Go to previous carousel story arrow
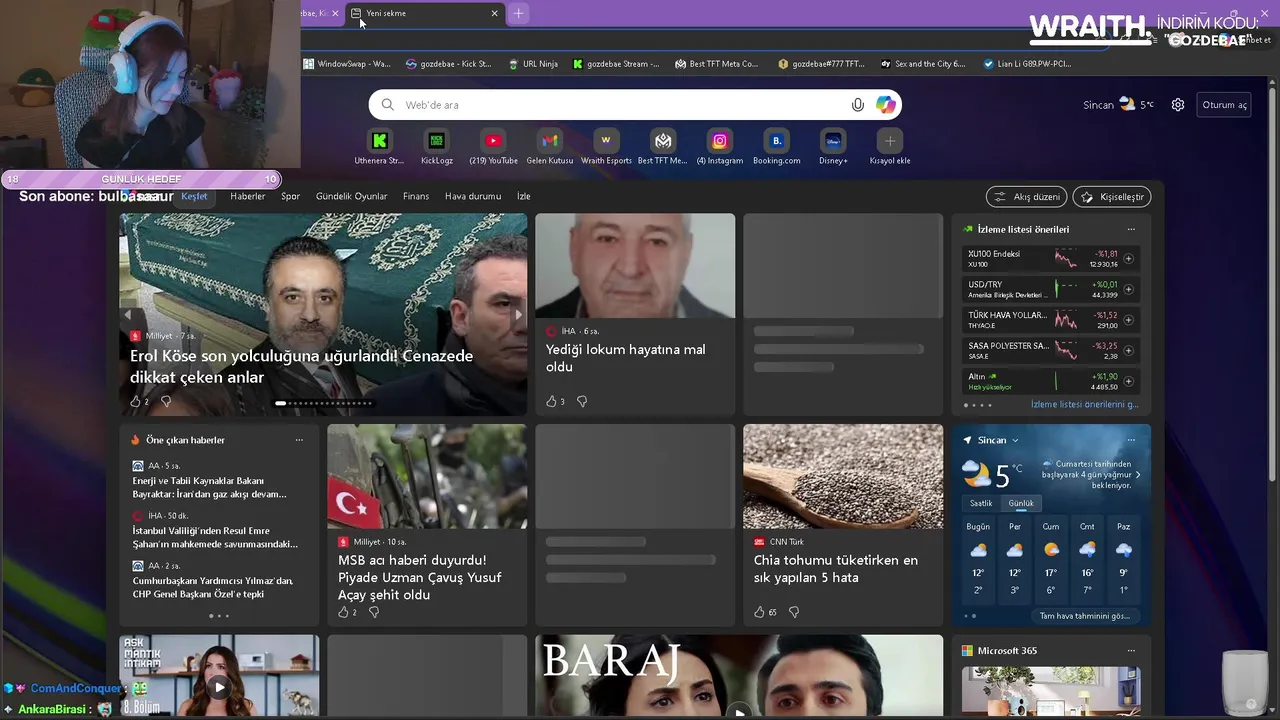The image size is (1280, 720). [127, 315]
